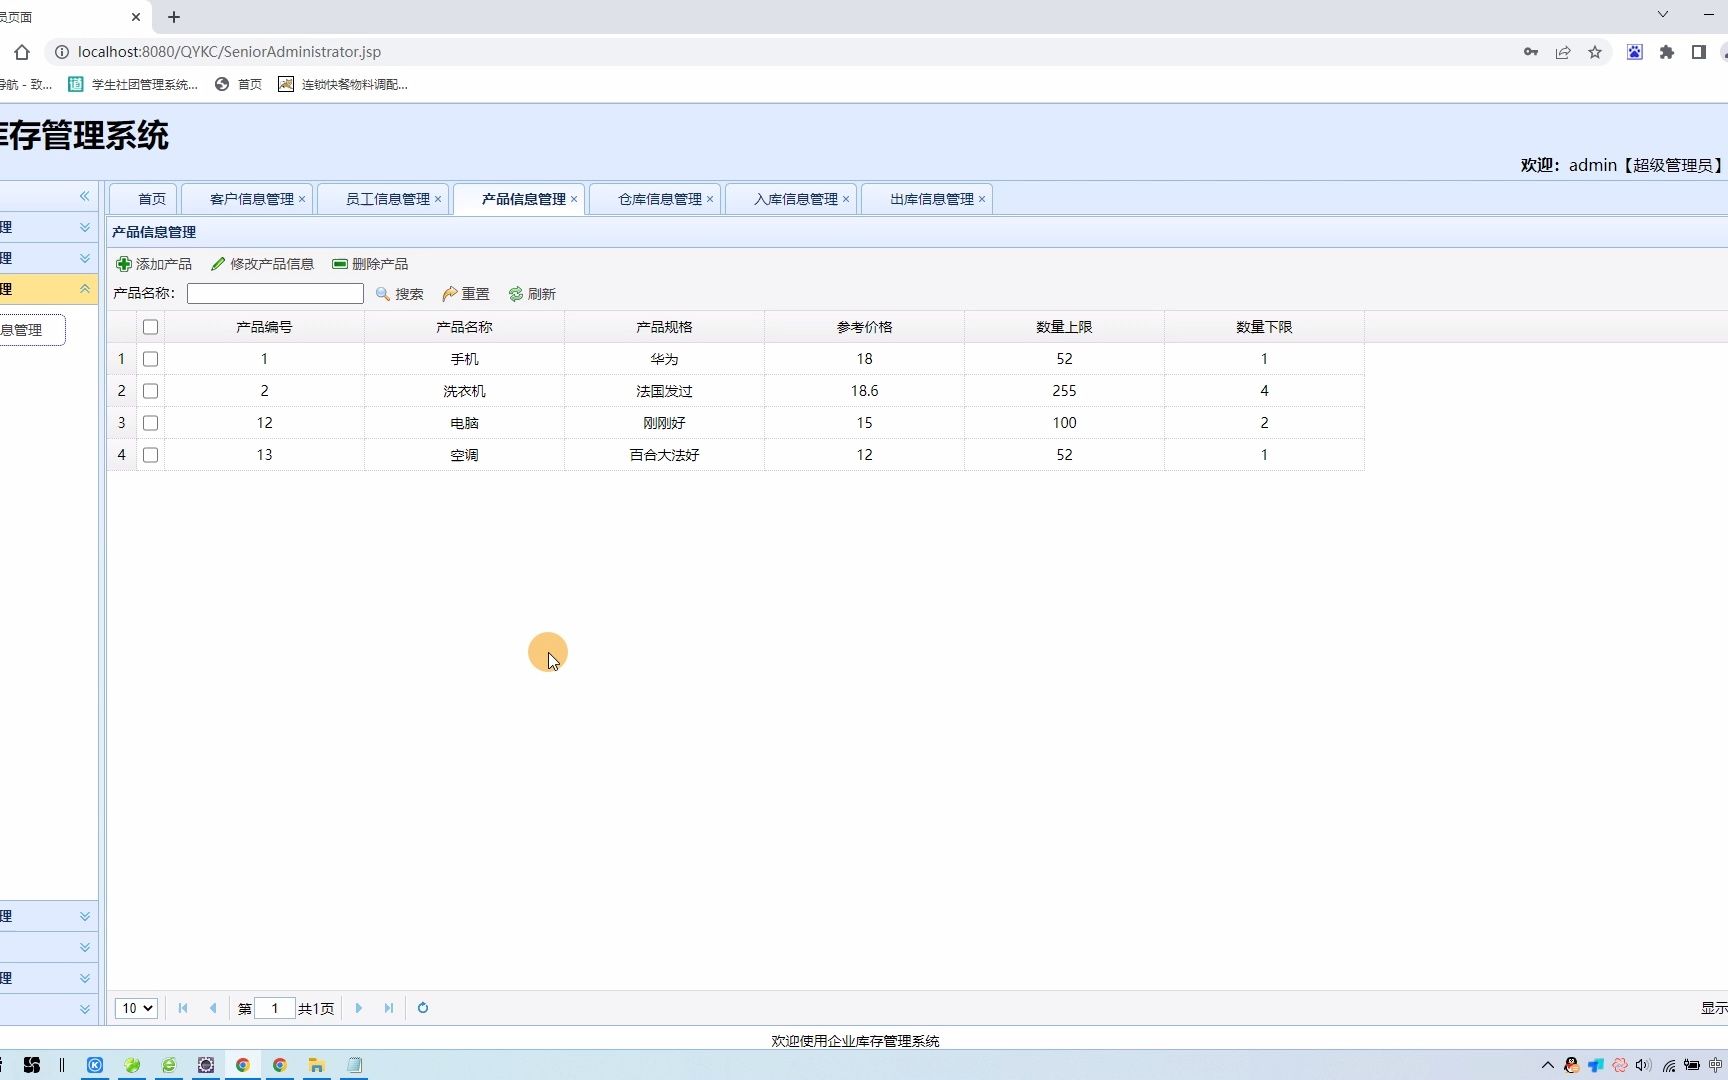Sort by the 参考价格 column header
This screenshot has width=1728, height=1080.
point(864,327)
